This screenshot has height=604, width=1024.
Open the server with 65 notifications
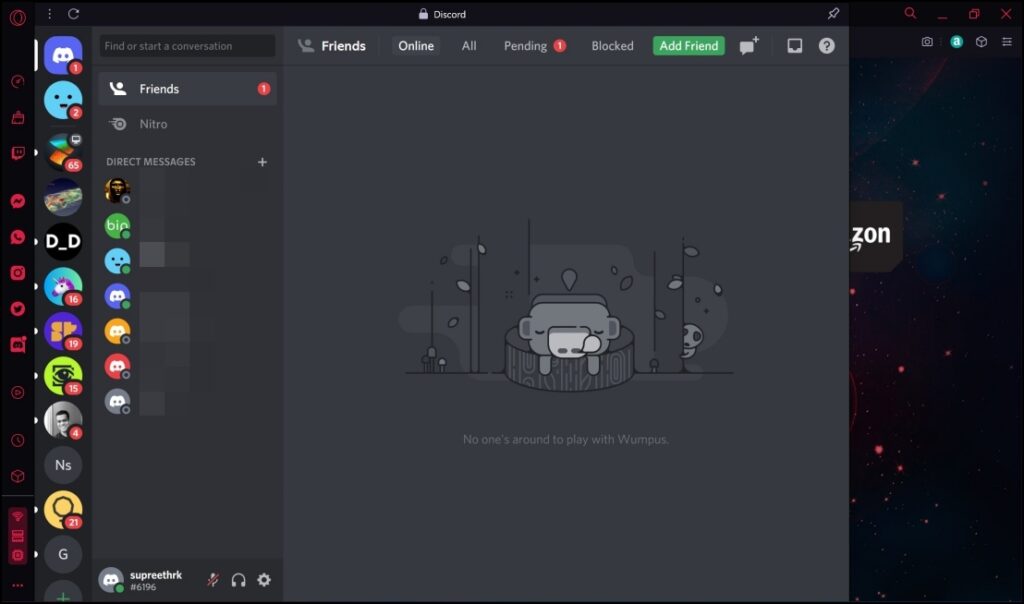63,152
